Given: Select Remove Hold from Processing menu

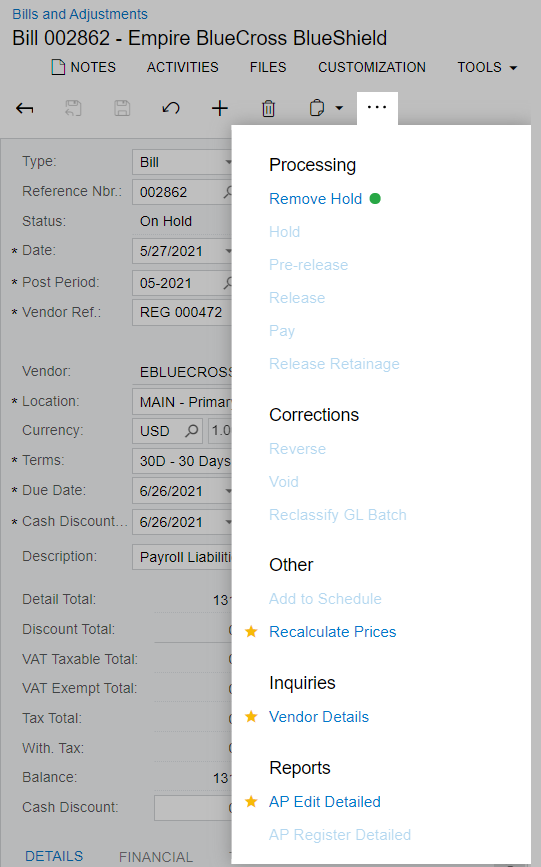Looking at the screenshot, I should [x=315, y=199].
